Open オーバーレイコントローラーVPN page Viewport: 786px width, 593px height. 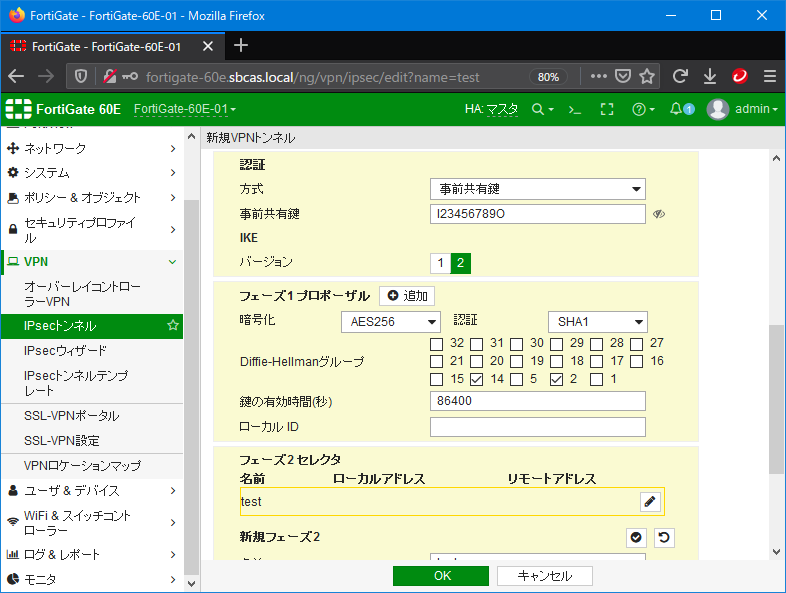[92, 294]
